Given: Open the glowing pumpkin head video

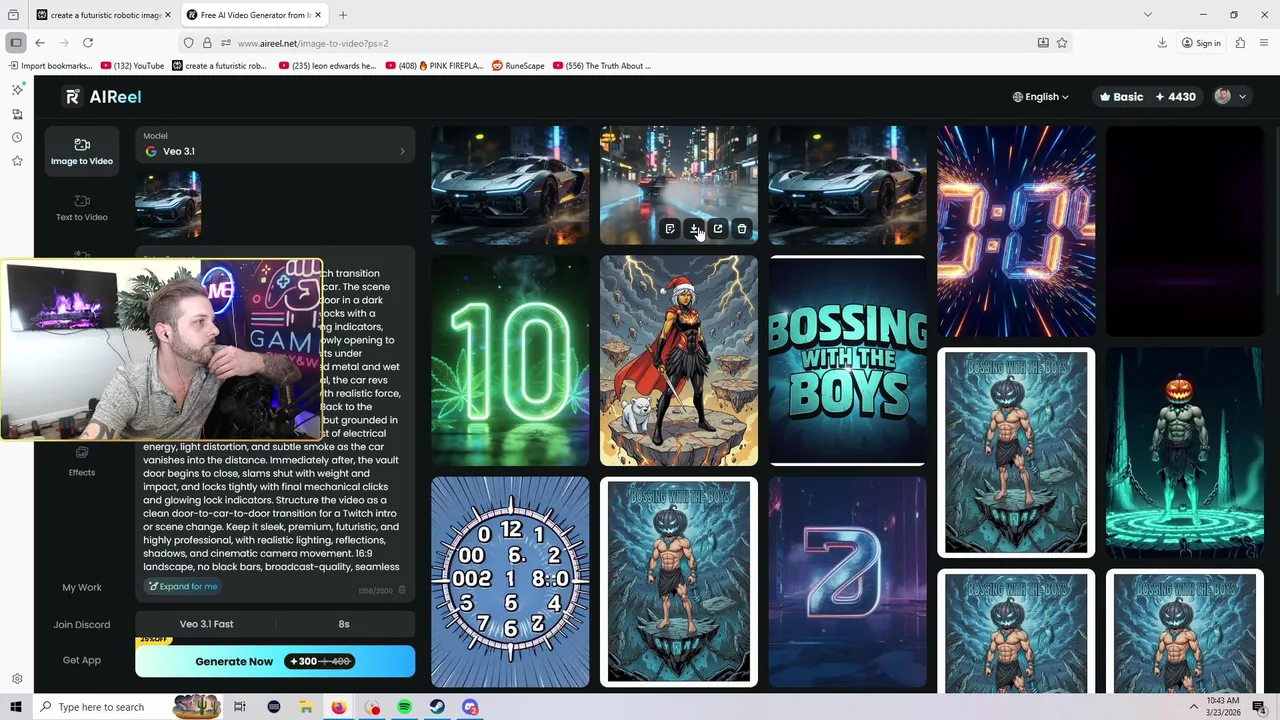Looking at the screenshot, I should (x=1185, y=452).
